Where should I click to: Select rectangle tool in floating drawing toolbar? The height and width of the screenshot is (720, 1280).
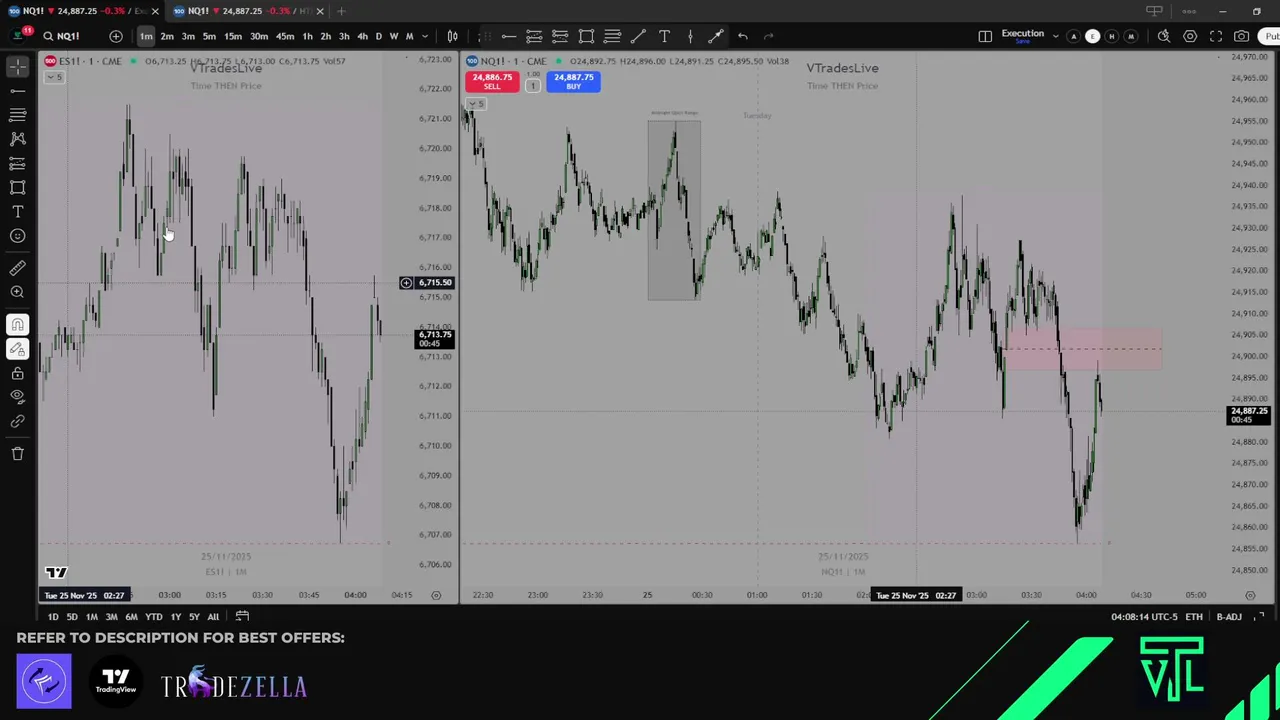pos(586,36)
